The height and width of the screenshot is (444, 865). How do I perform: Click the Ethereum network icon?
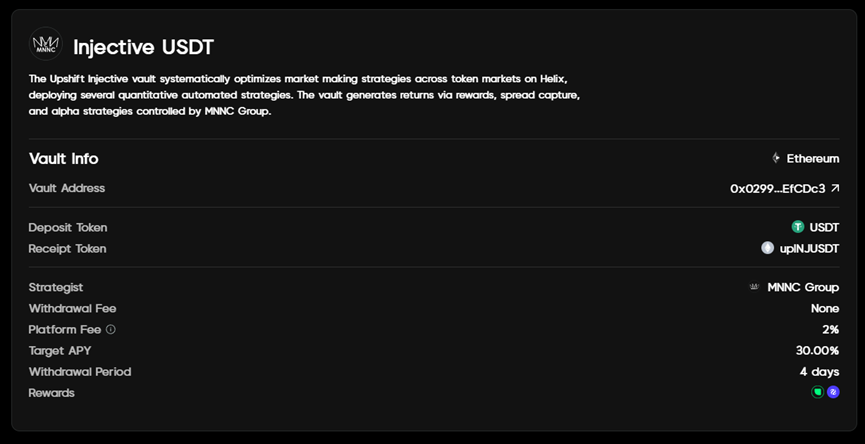pyautogui.click(x=776, y=158)
